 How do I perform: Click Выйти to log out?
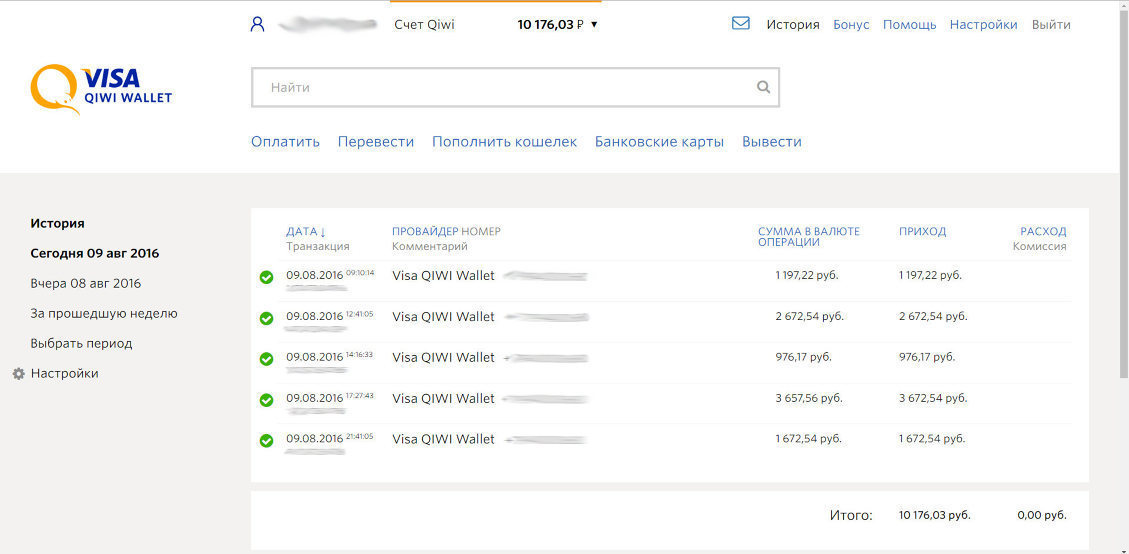point(1051,24)
